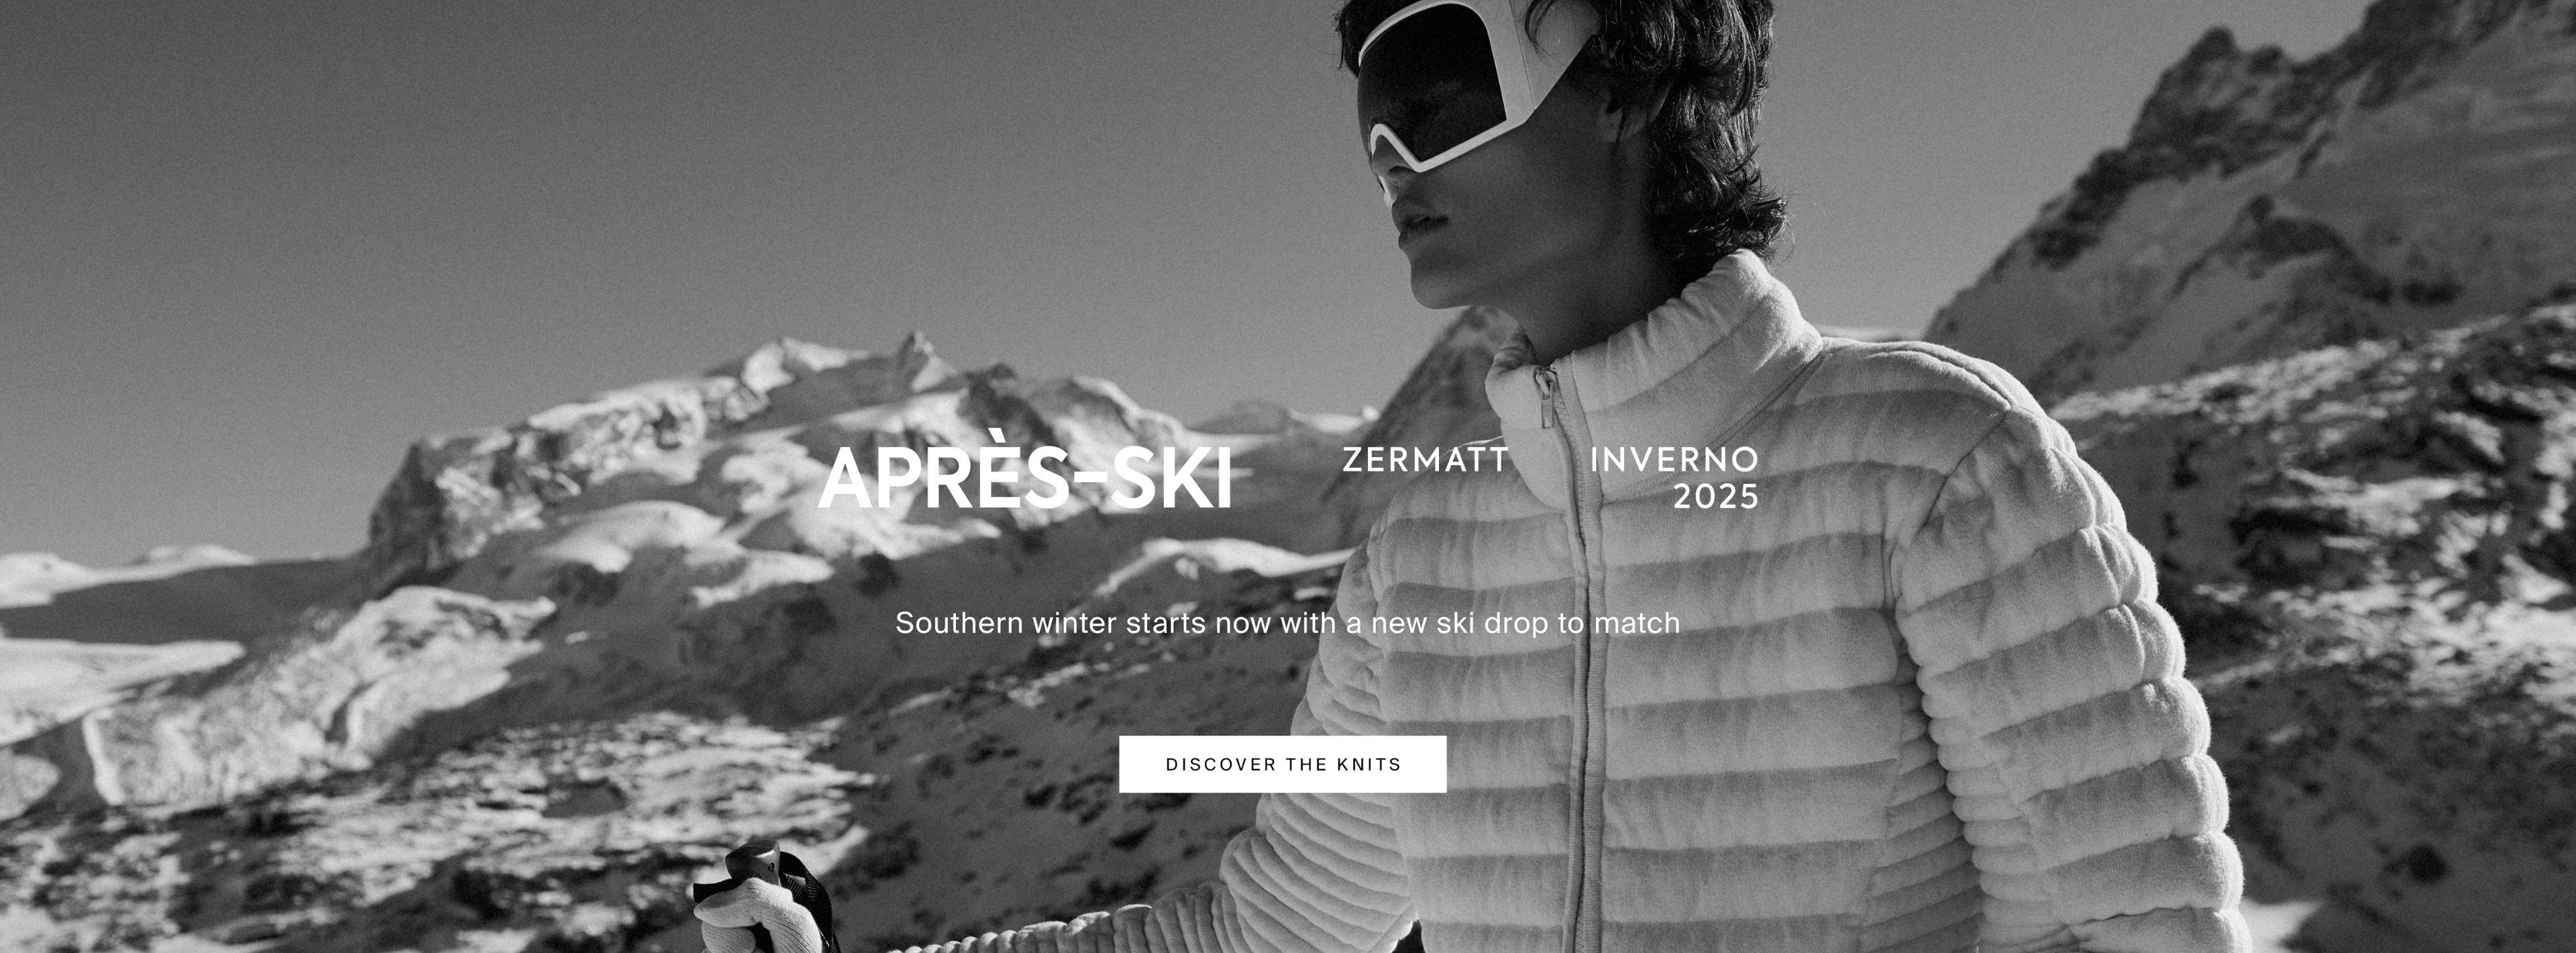Screen dimensions: 2576x953
Task: Click the INVERNO season text
Action: coord(1674,459)
